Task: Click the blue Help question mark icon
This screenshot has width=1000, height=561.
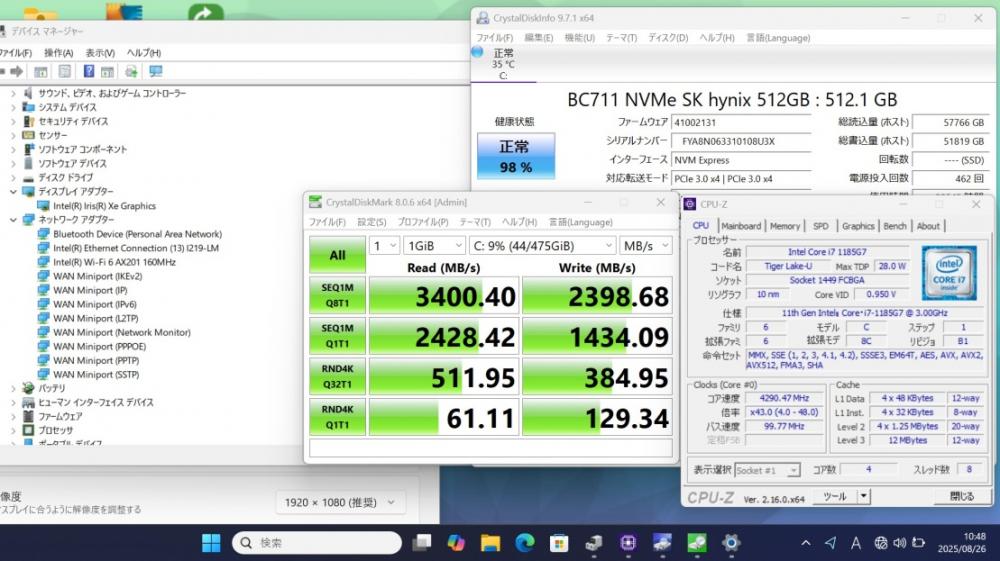Action: pos(89,71)
